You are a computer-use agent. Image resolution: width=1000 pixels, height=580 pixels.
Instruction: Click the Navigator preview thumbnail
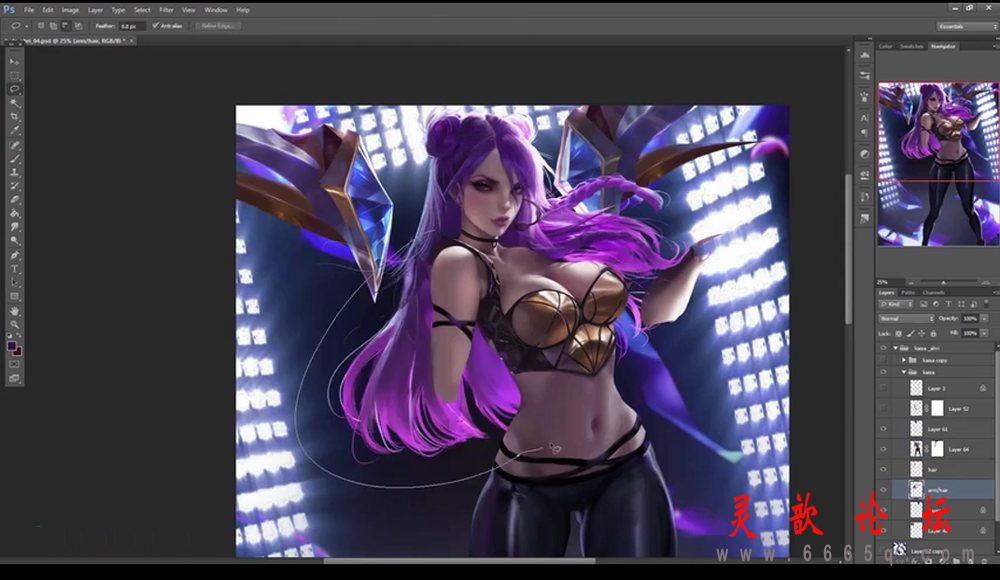[x=938, y=164]
